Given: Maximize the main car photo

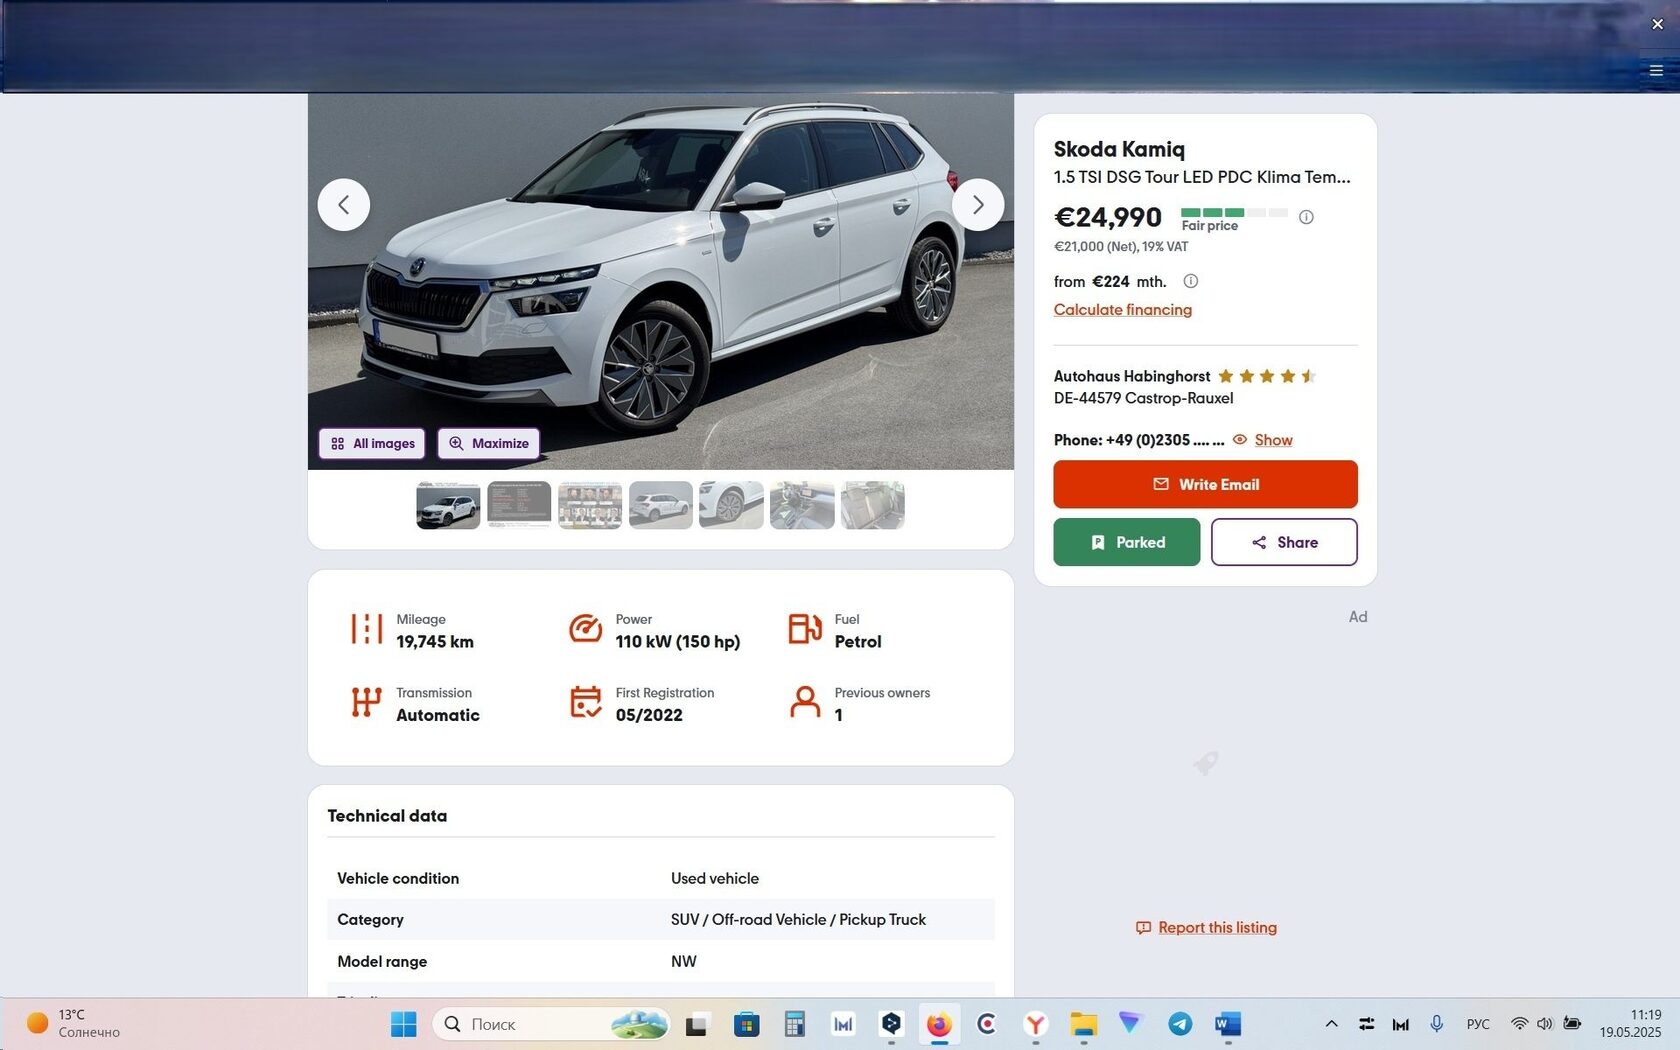Looking at the screenshot, I should [x=489, y=443].
